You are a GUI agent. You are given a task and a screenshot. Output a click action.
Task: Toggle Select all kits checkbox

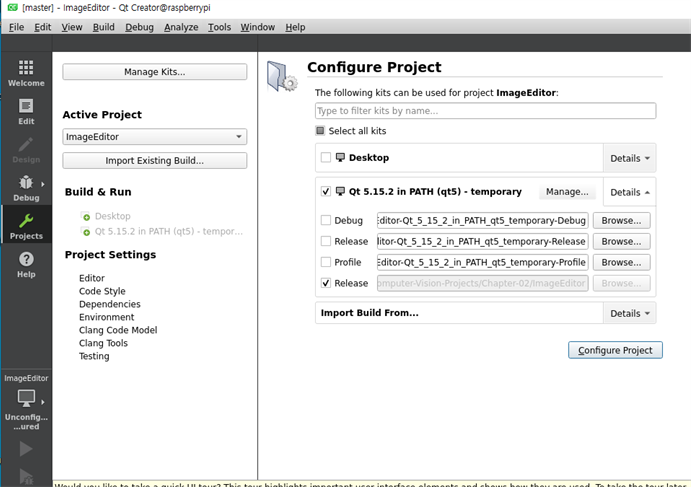click(320, 130)
